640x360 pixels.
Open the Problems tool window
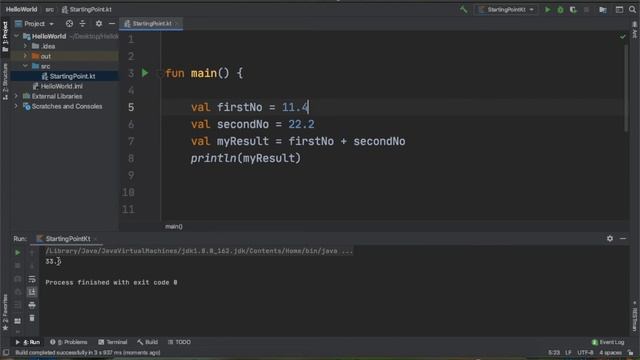click(x=69, y=342)
